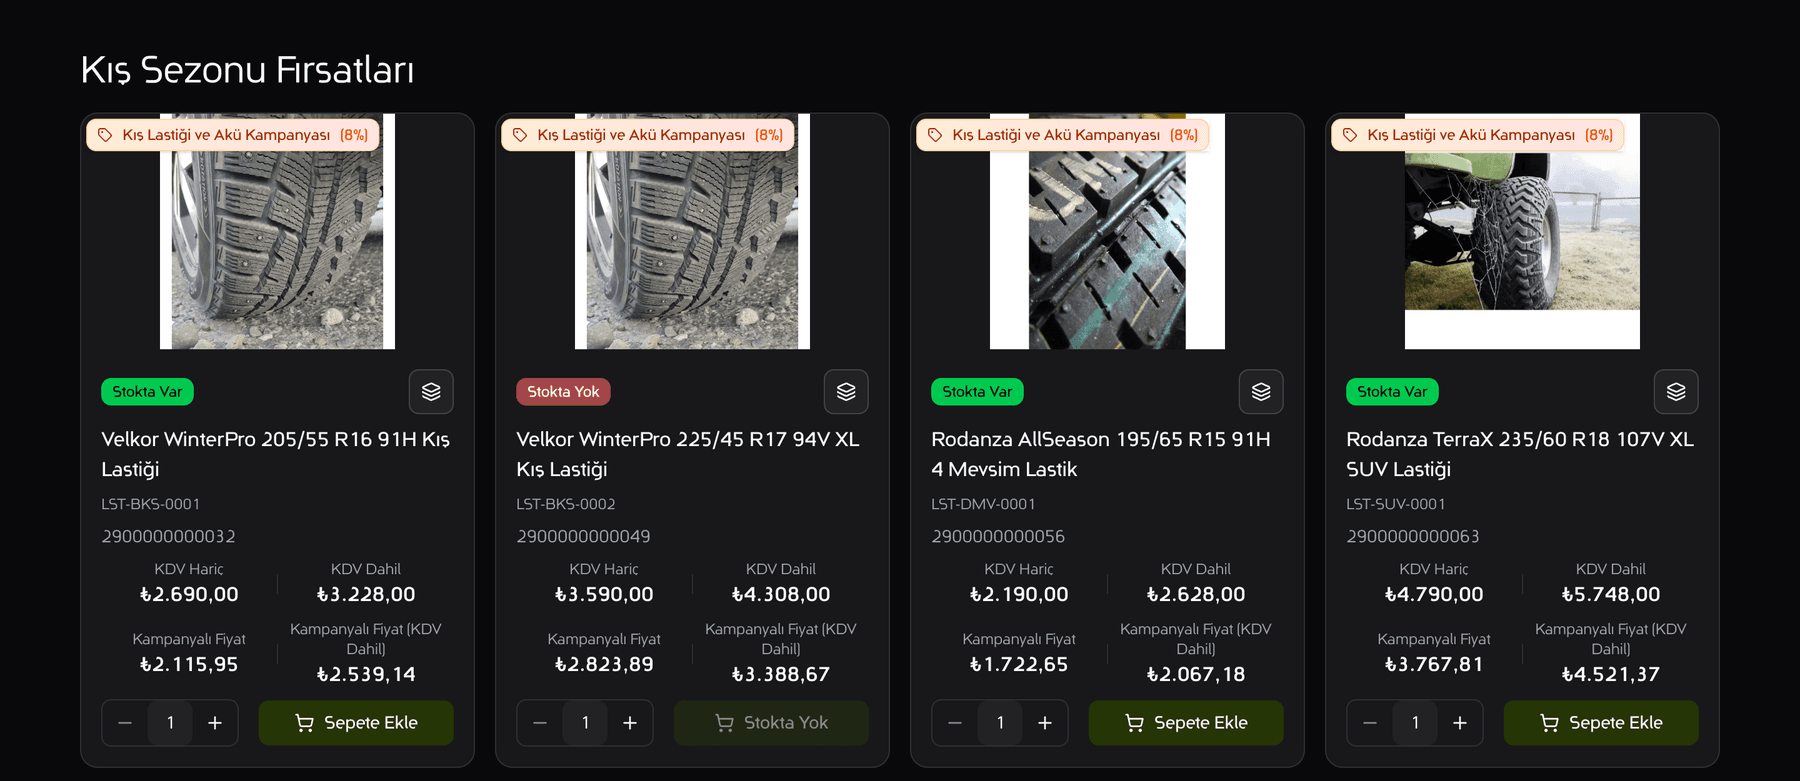Click the disabled Stokta Yok cart button
This screenshot has width=1800, height=781.
point(771,723)
